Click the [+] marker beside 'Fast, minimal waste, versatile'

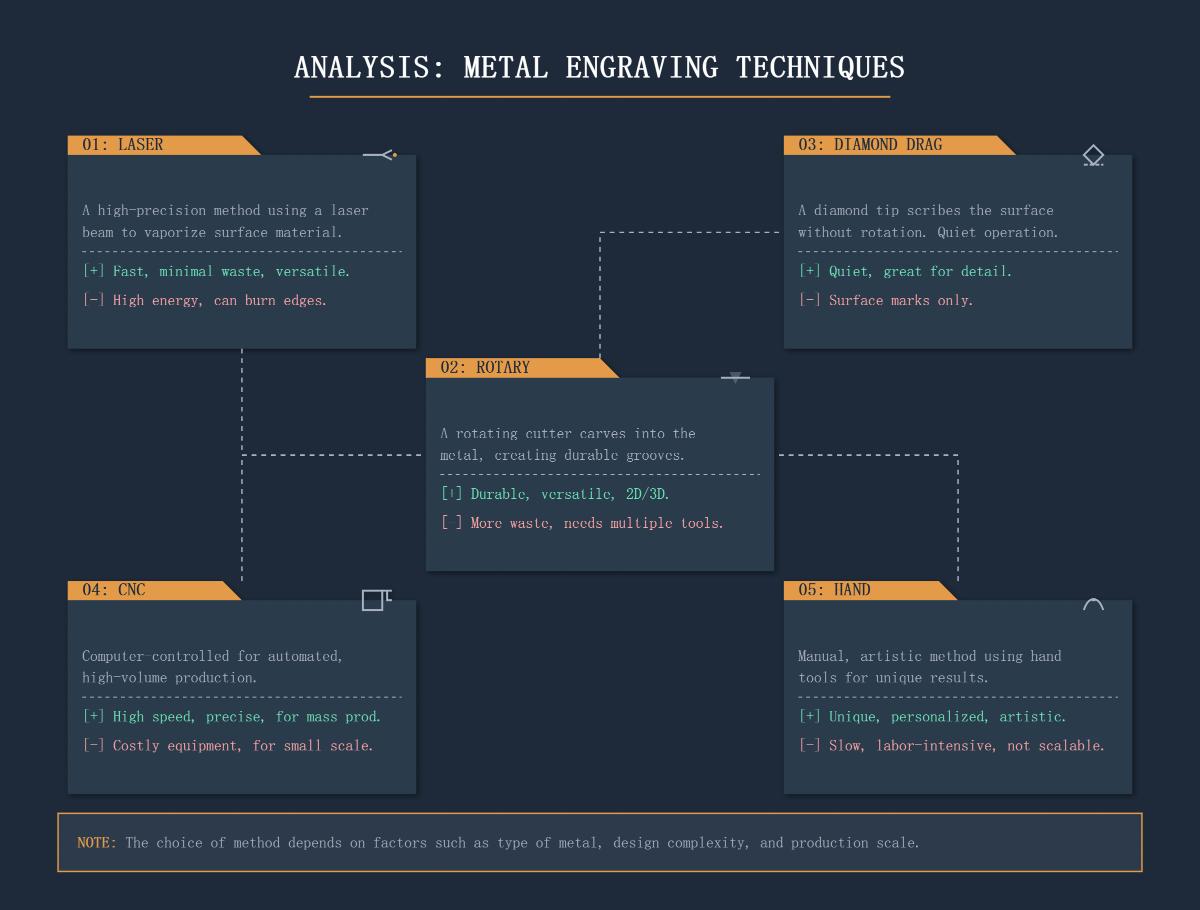coord(93,271)
